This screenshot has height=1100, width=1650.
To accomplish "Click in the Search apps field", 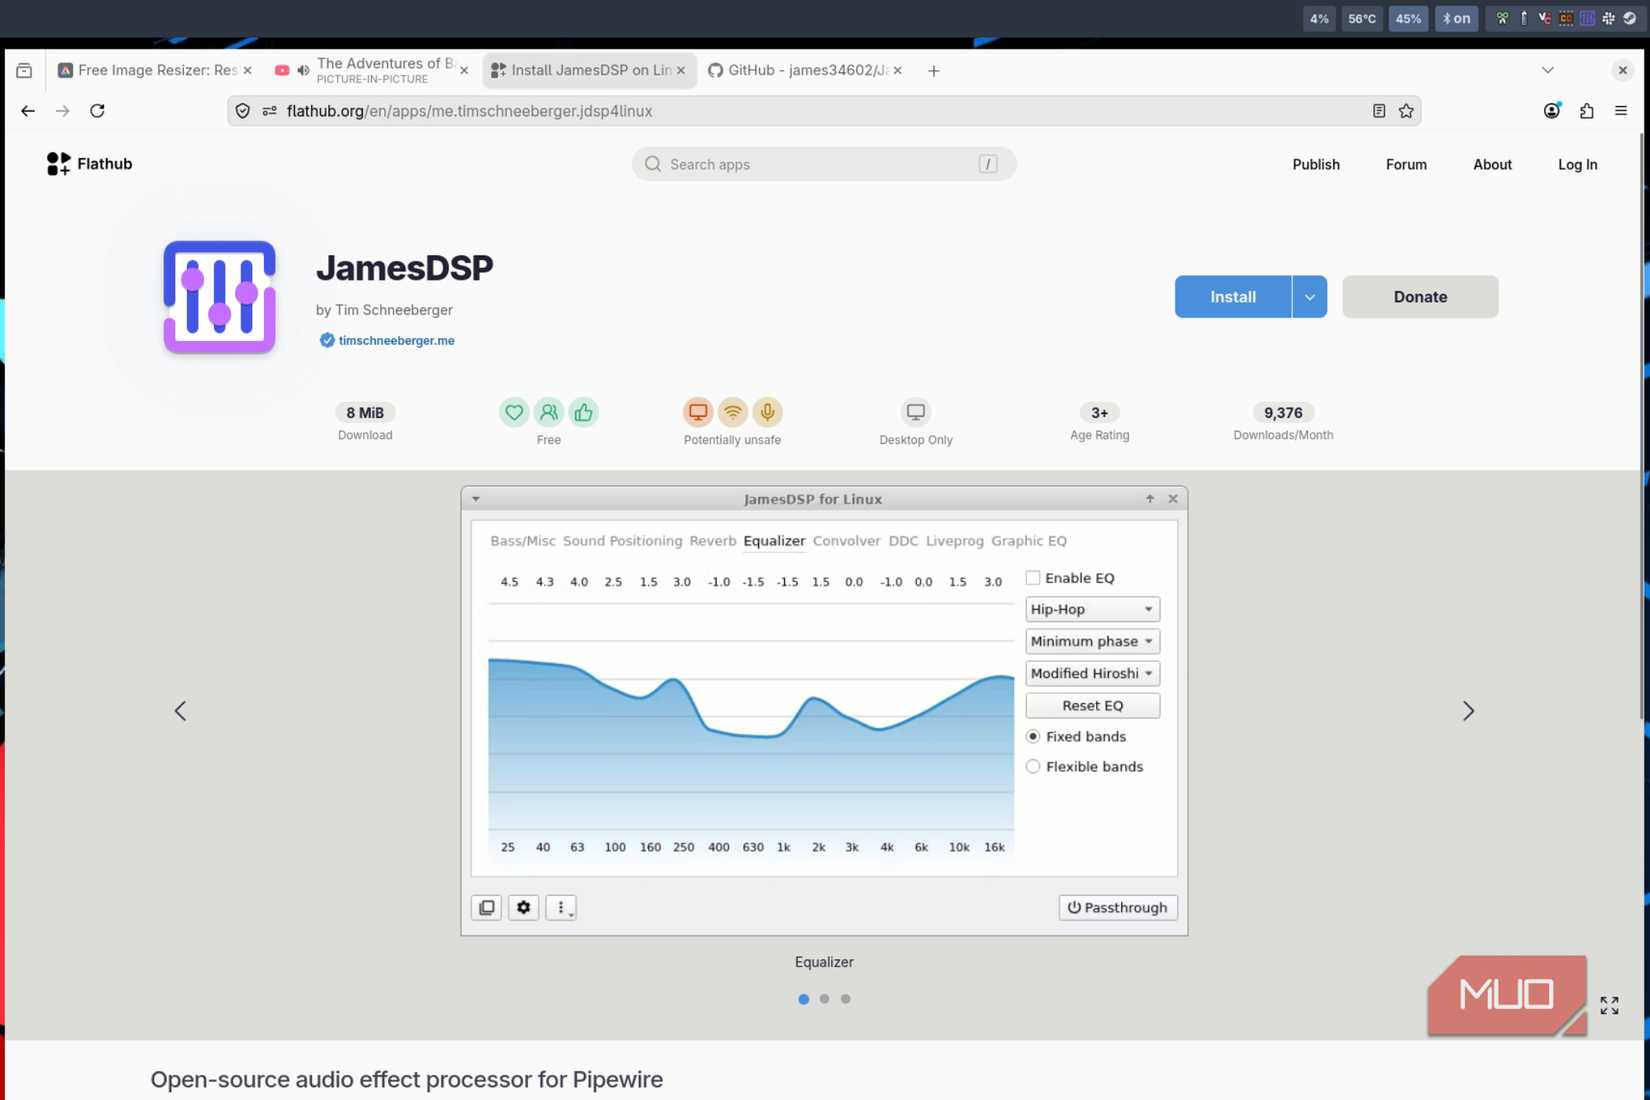I will pyautogui.click(x=823, y=164).
